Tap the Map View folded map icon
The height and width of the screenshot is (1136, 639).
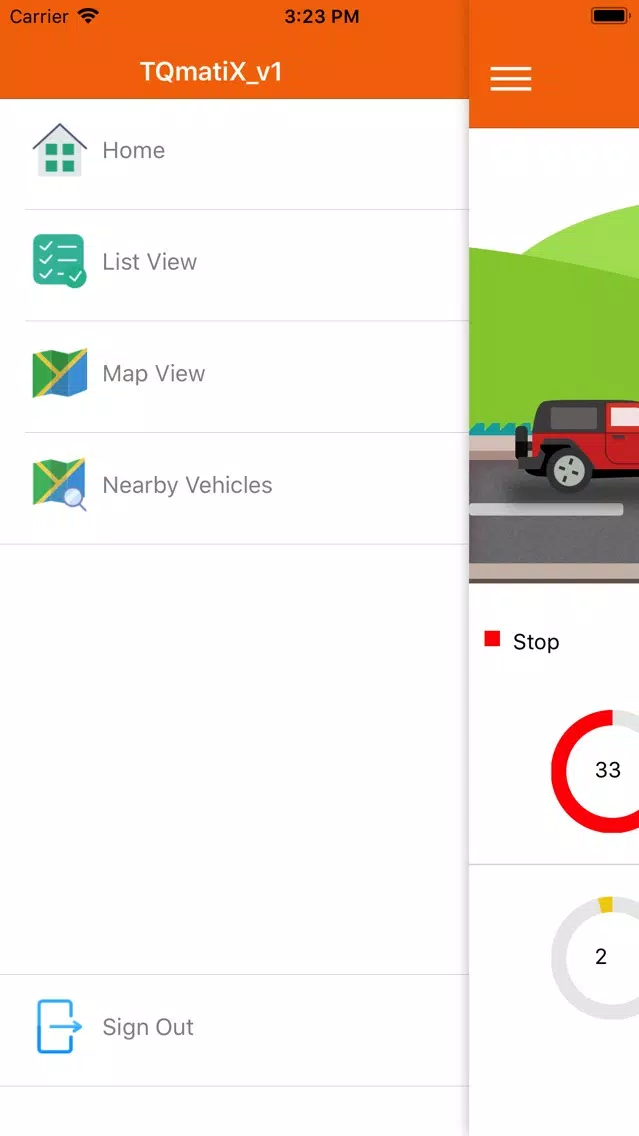(59, 373)
